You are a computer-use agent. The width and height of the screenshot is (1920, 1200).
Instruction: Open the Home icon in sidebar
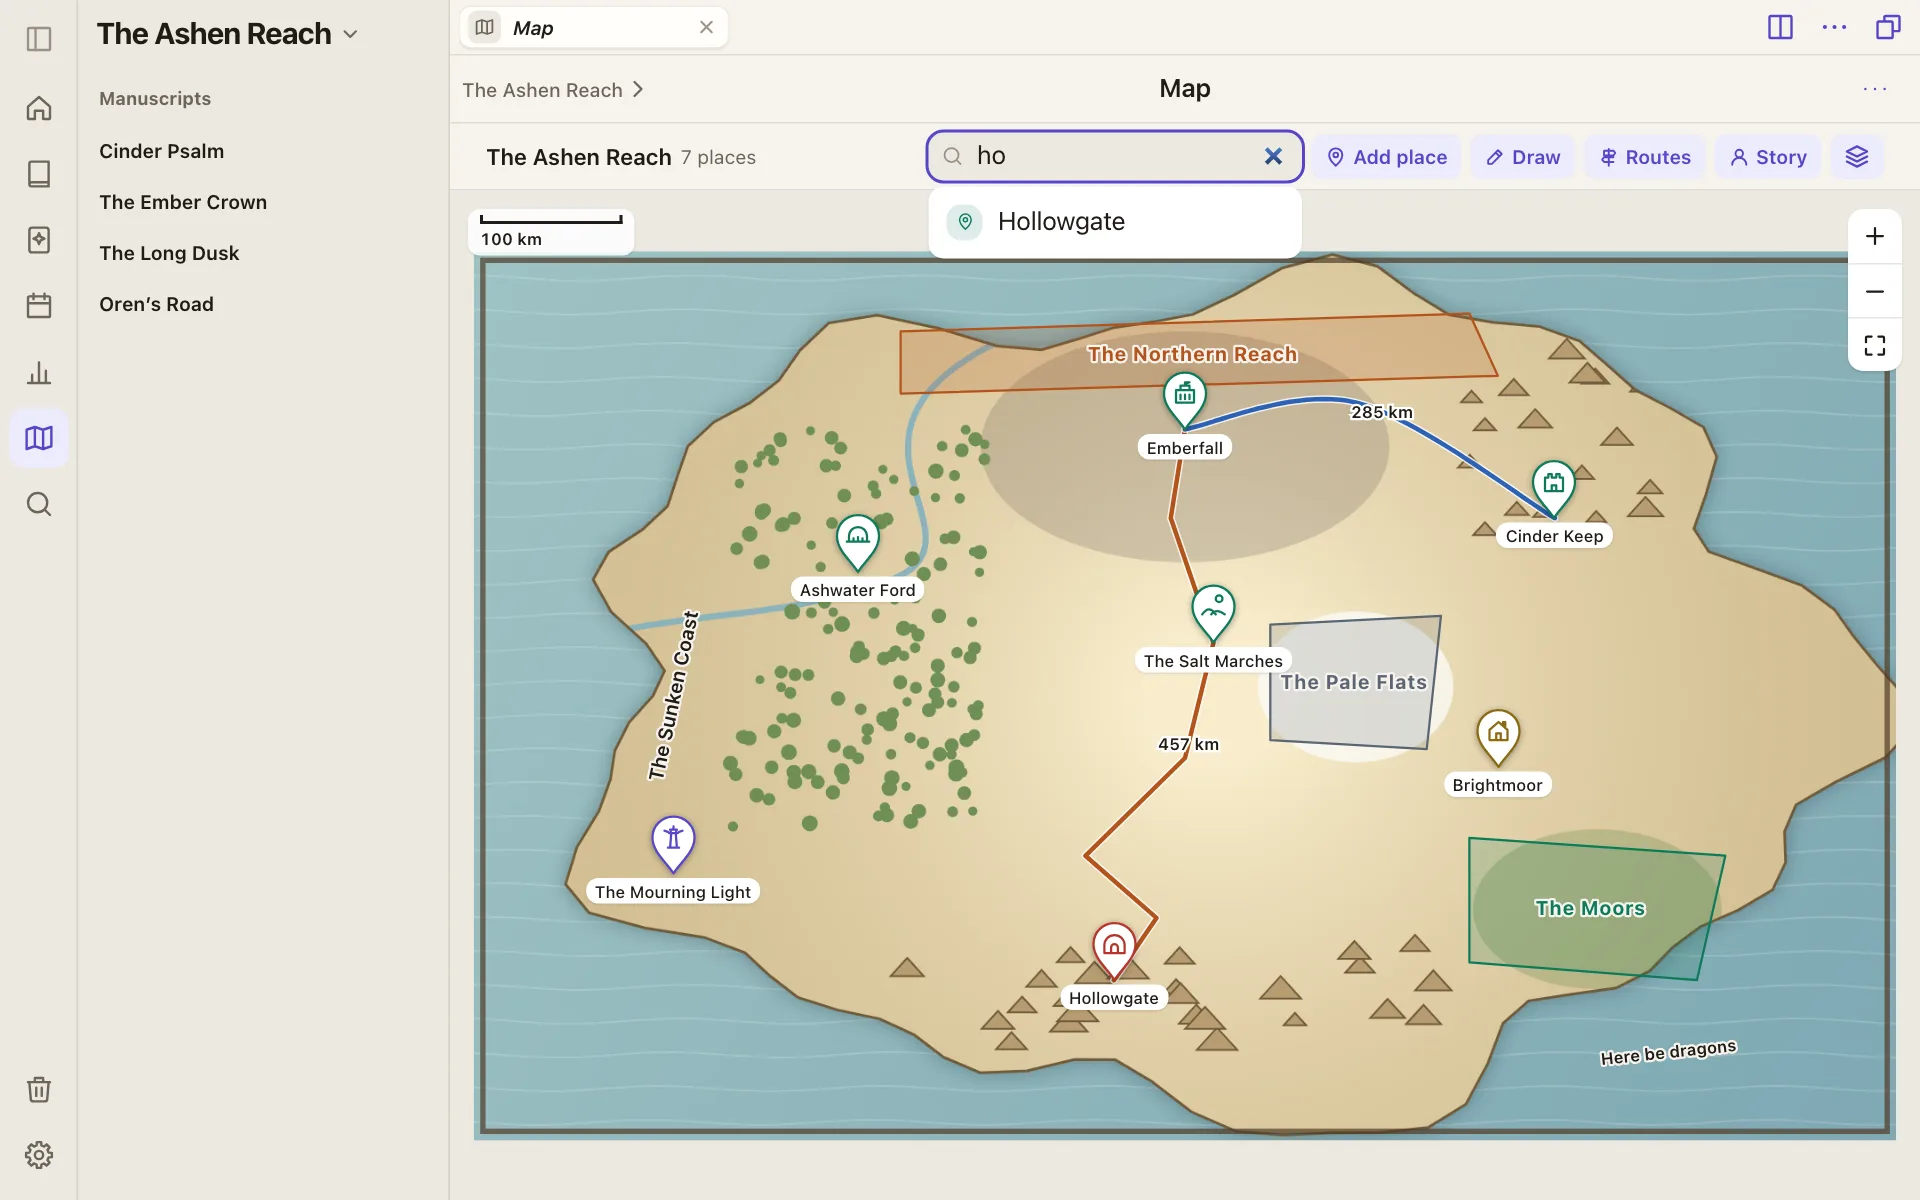point(39,108)
